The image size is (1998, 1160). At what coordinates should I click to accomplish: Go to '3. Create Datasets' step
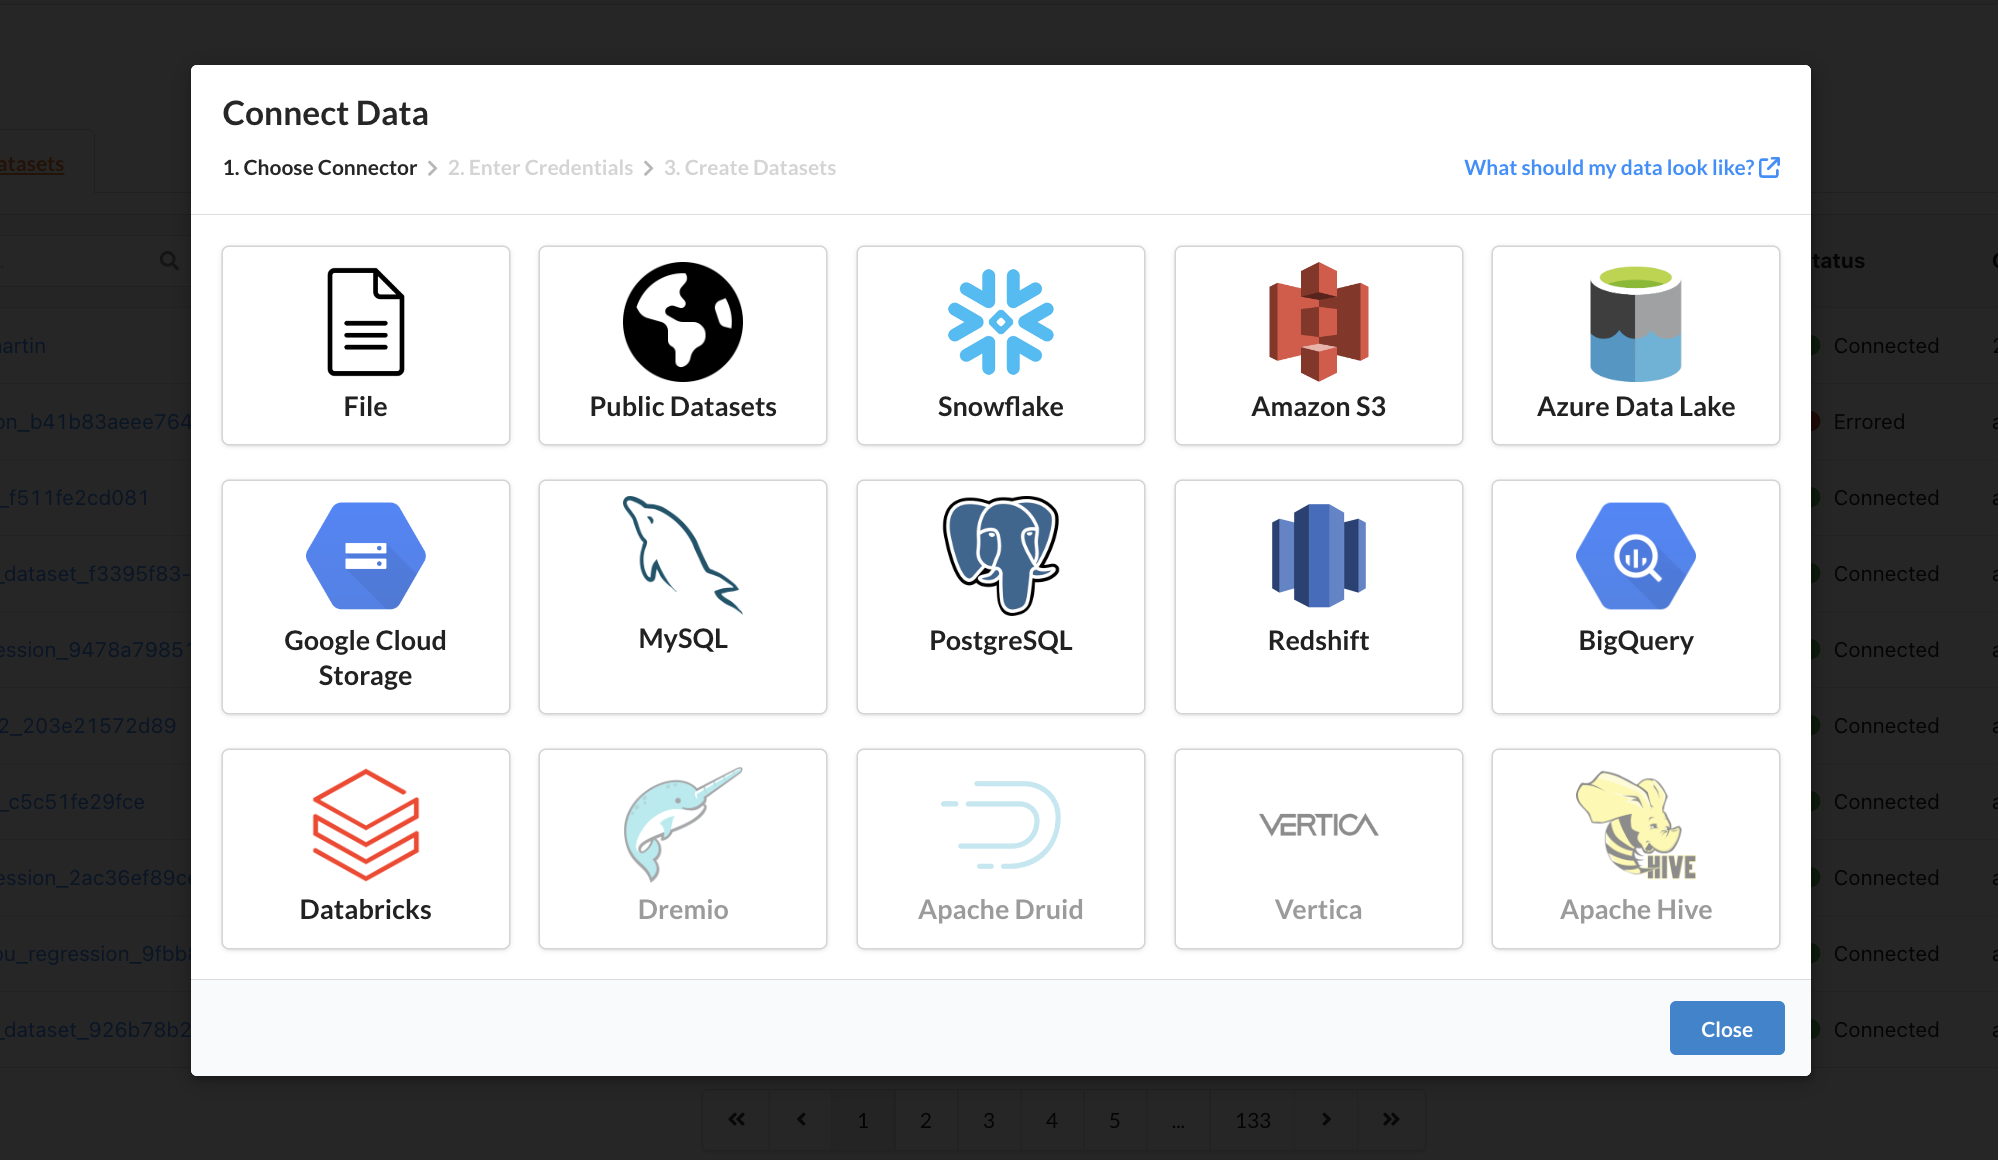point(750,167)
